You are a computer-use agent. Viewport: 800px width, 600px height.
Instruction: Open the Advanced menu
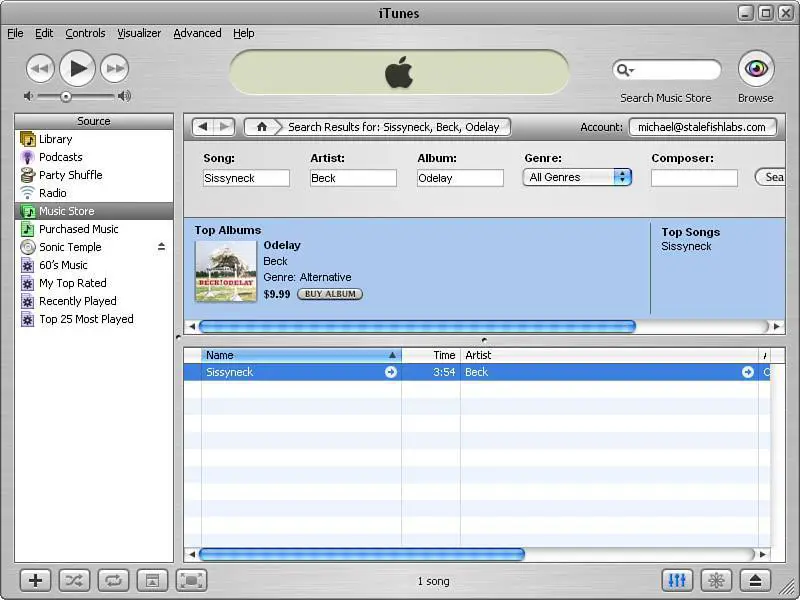click(x=197, y=33)
